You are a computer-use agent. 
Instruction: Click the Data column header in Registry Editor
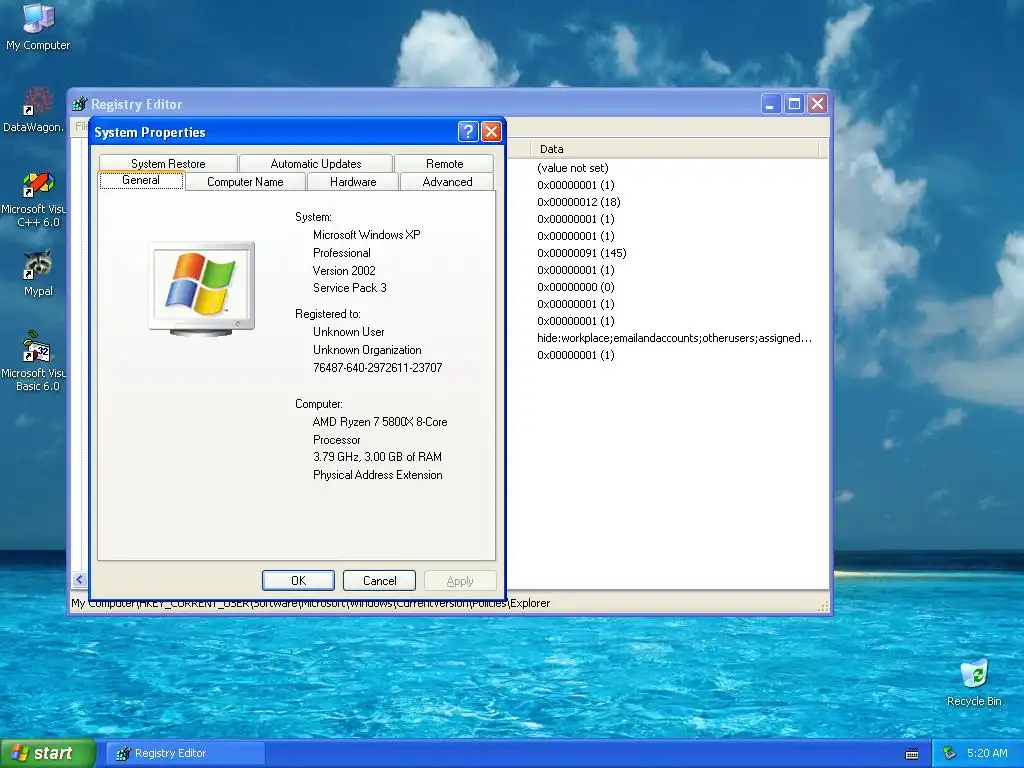point(674,149)
